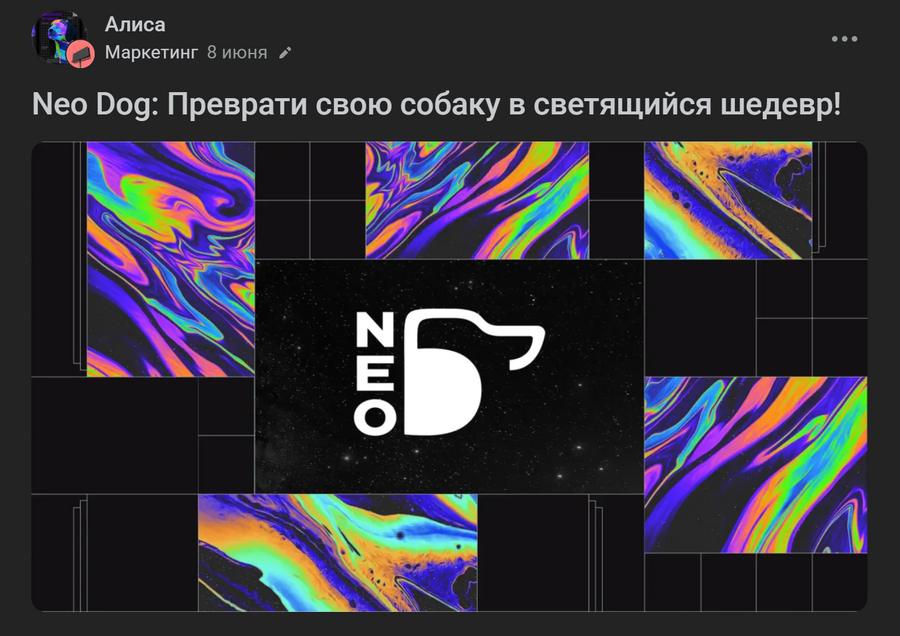Click the red Маркетинг badge on avatar
This screenshot has height=636, width=900.
pyautogui.click(x=80, y=55)
